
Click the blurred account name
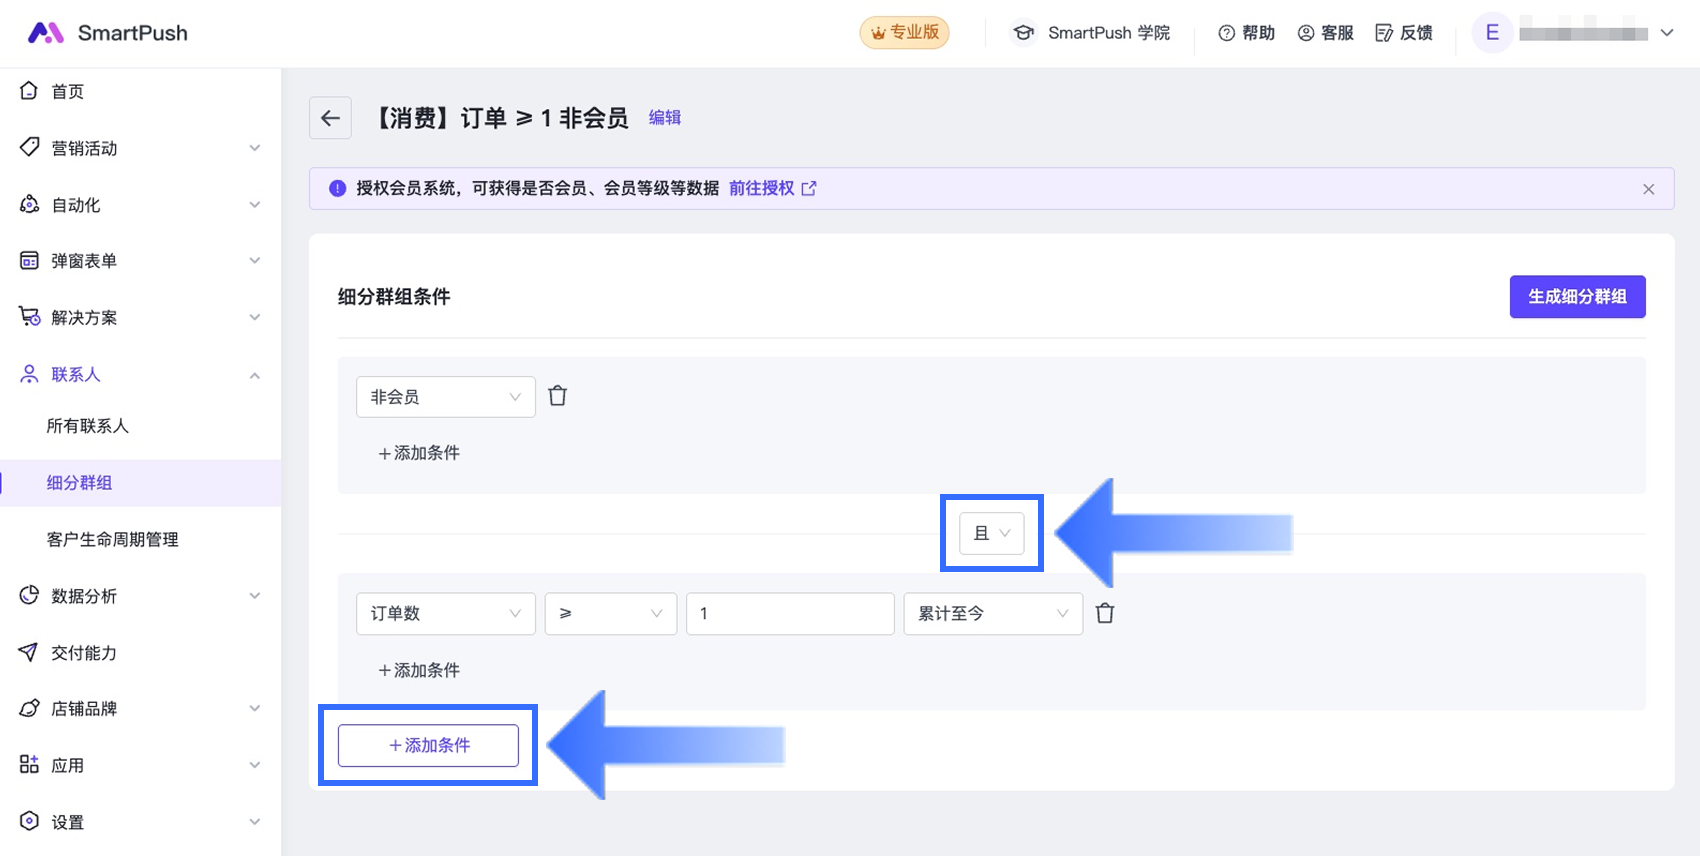[x=1583, y=34]
